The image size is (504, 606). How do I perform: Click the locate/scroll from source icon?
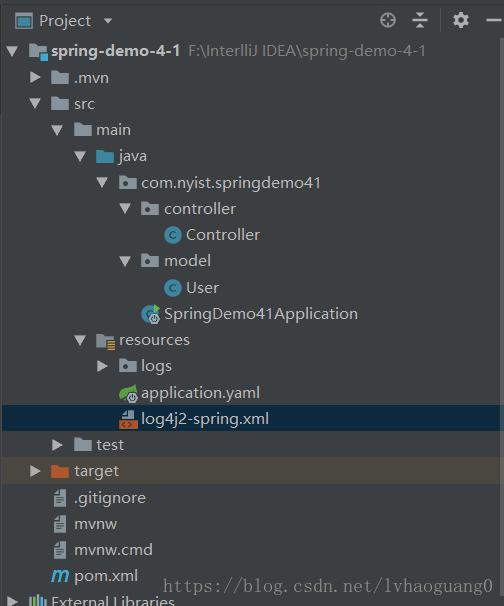point(388,20)
